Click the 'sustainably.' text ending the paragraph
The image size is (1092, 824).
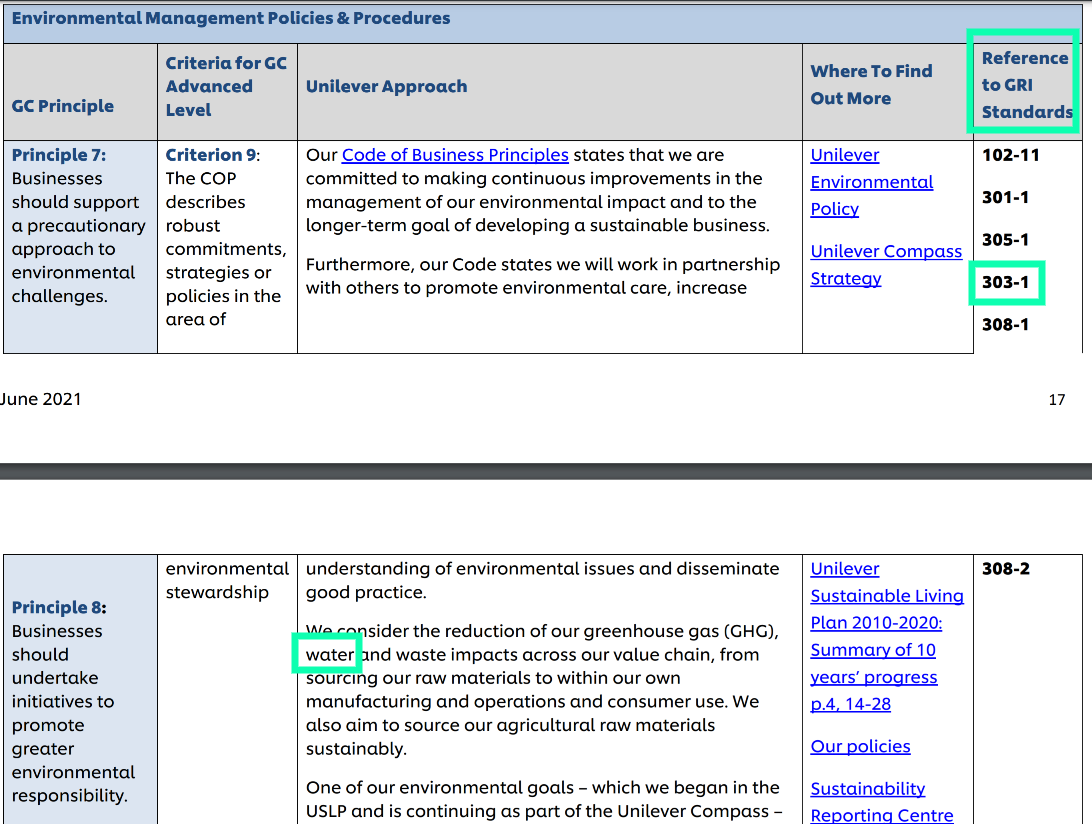(356, 749)
